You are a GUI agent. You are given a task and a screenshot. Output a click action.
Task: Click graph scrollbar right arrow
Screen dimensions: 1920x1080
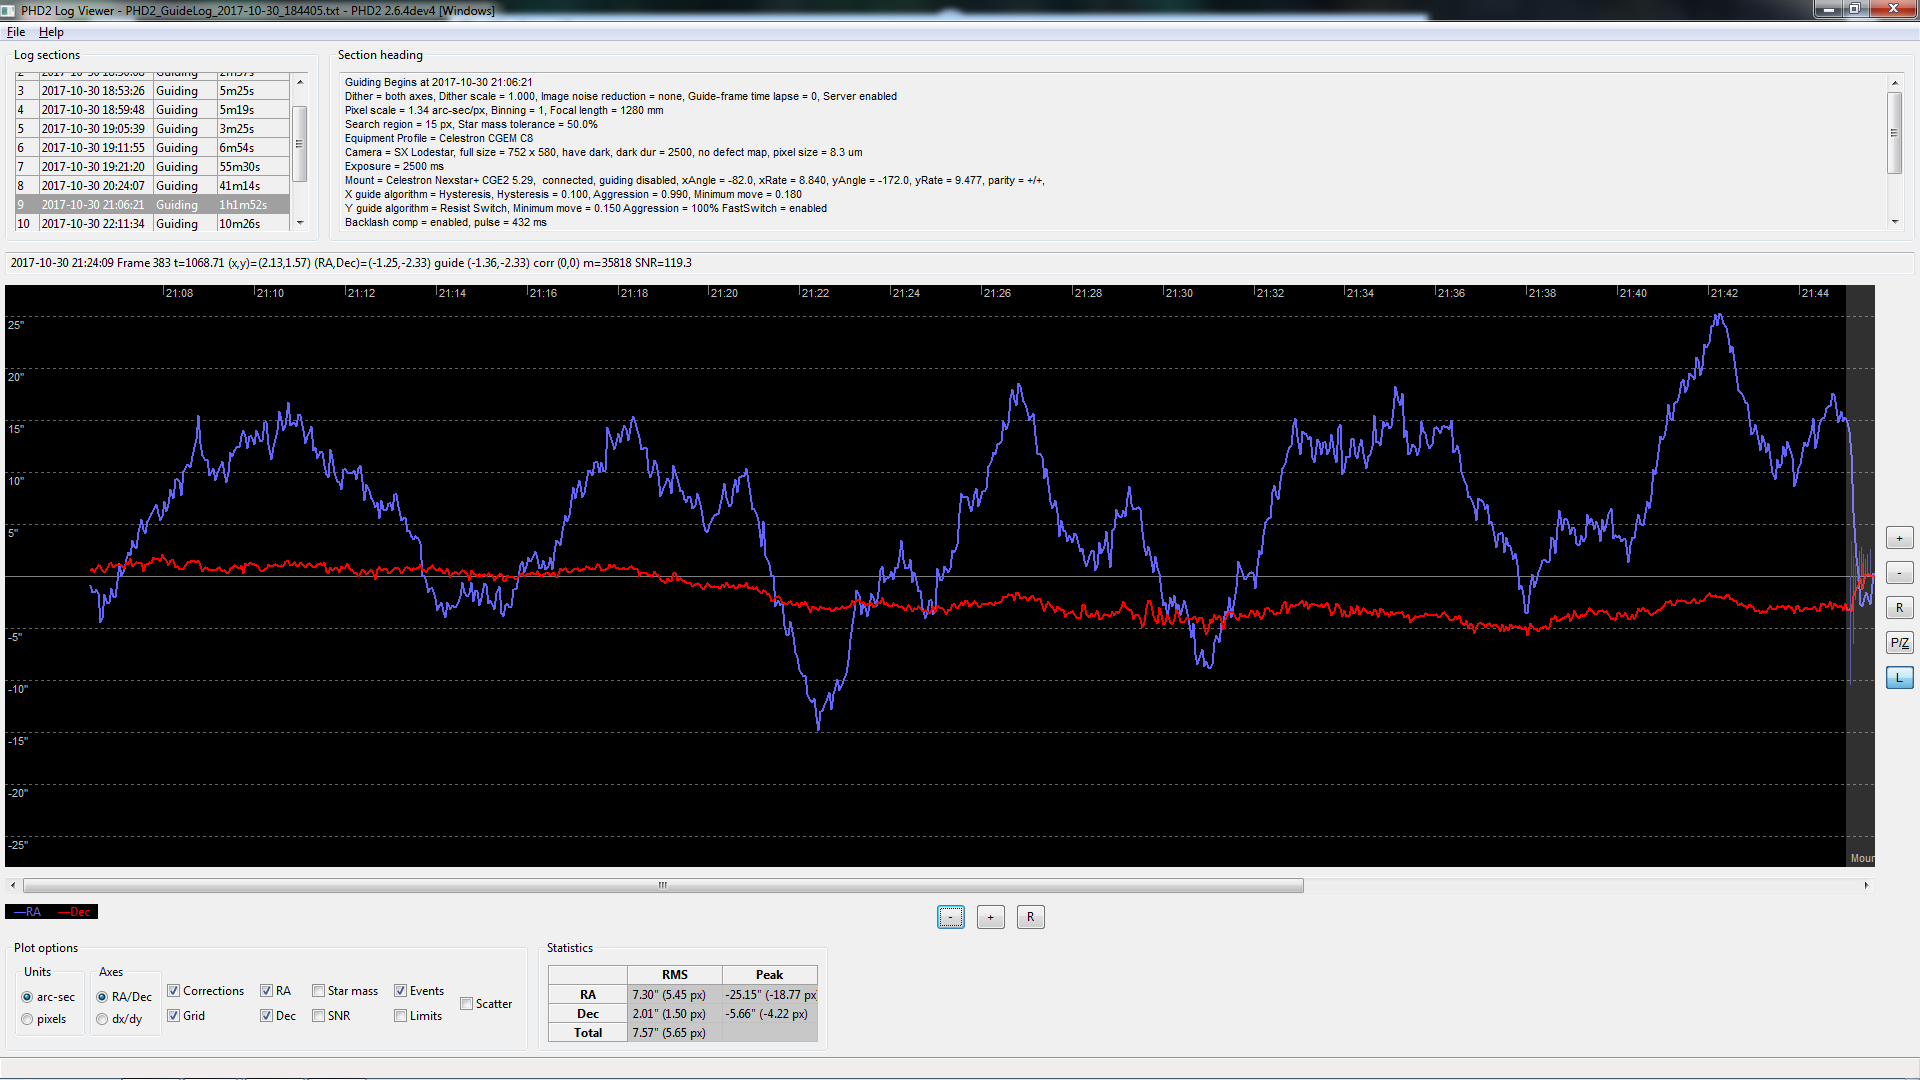click(x=1866, y=885)
